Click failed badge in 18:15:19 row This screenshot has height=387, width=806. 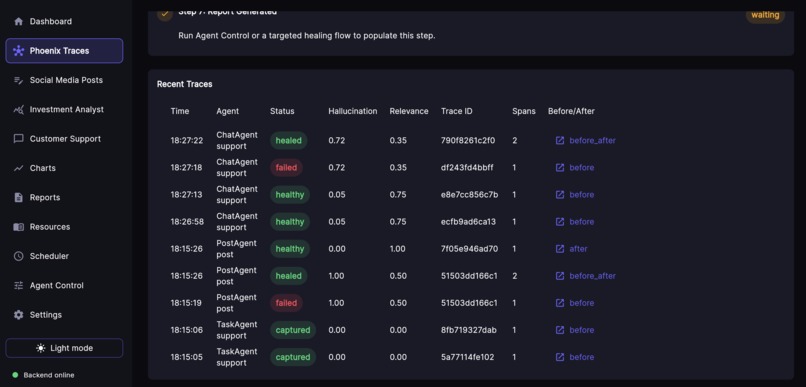pos(286,303)
